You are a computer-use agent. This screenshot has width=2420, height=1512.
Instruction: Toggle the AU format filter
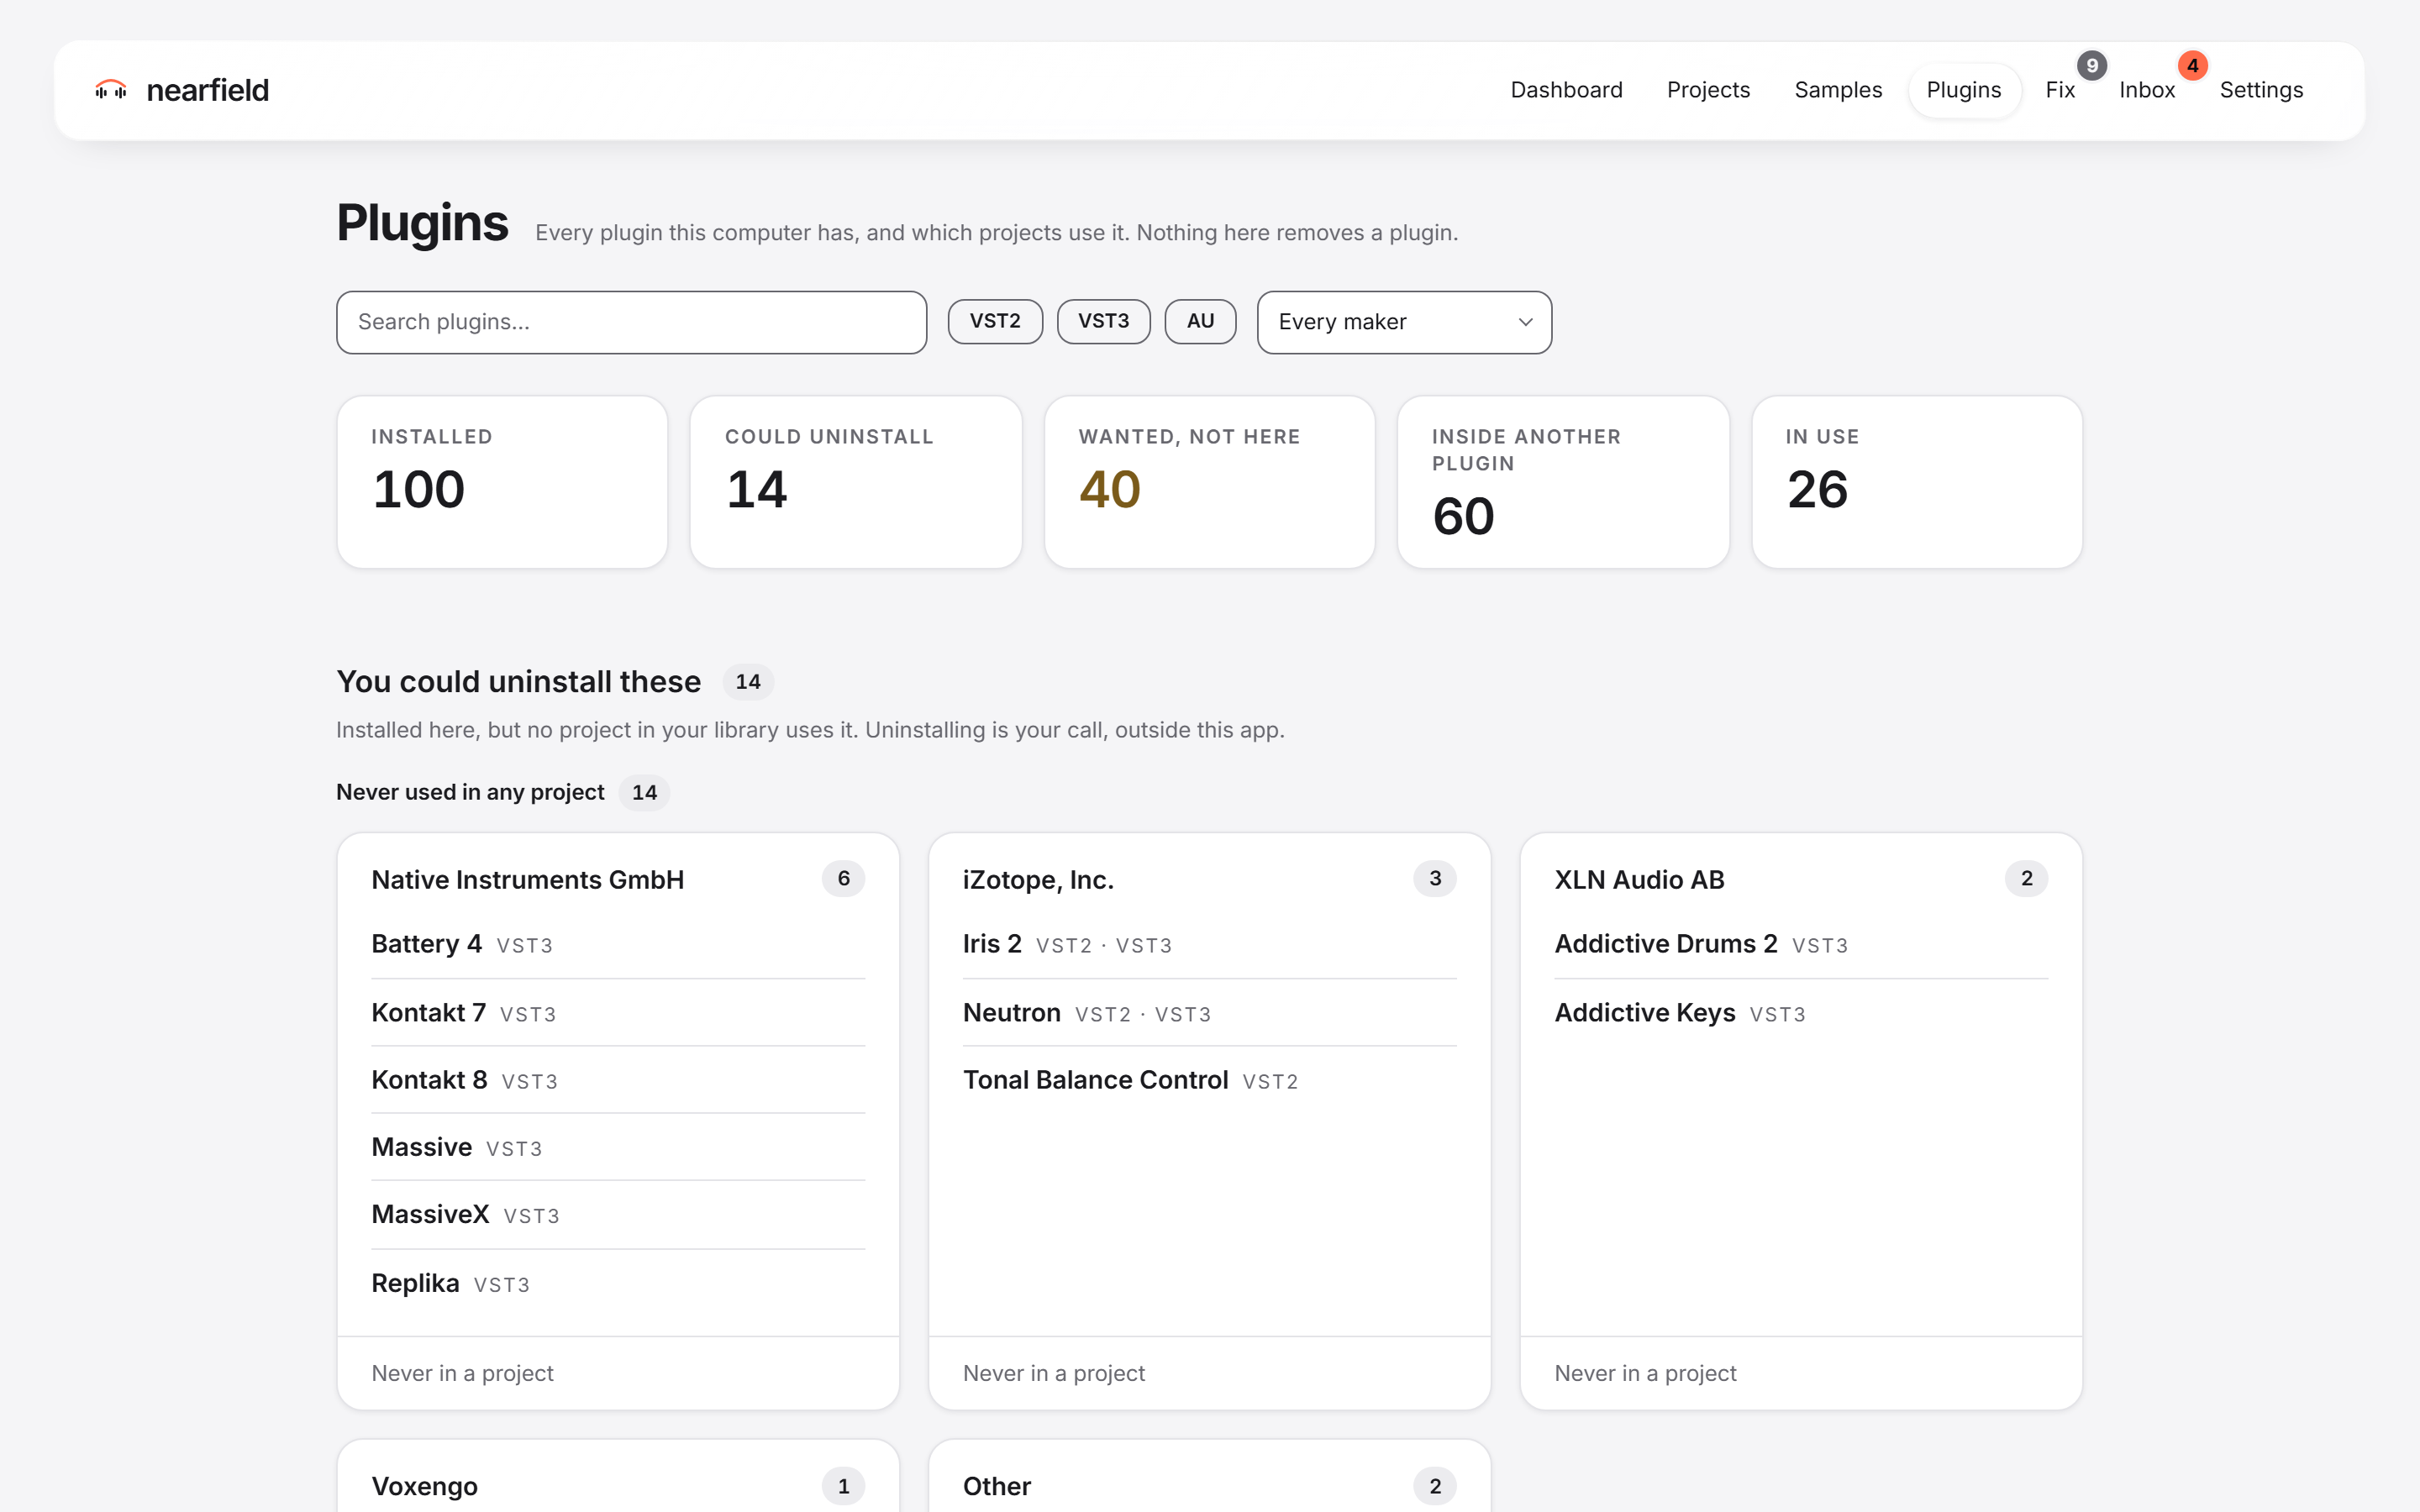point(1200,321)
